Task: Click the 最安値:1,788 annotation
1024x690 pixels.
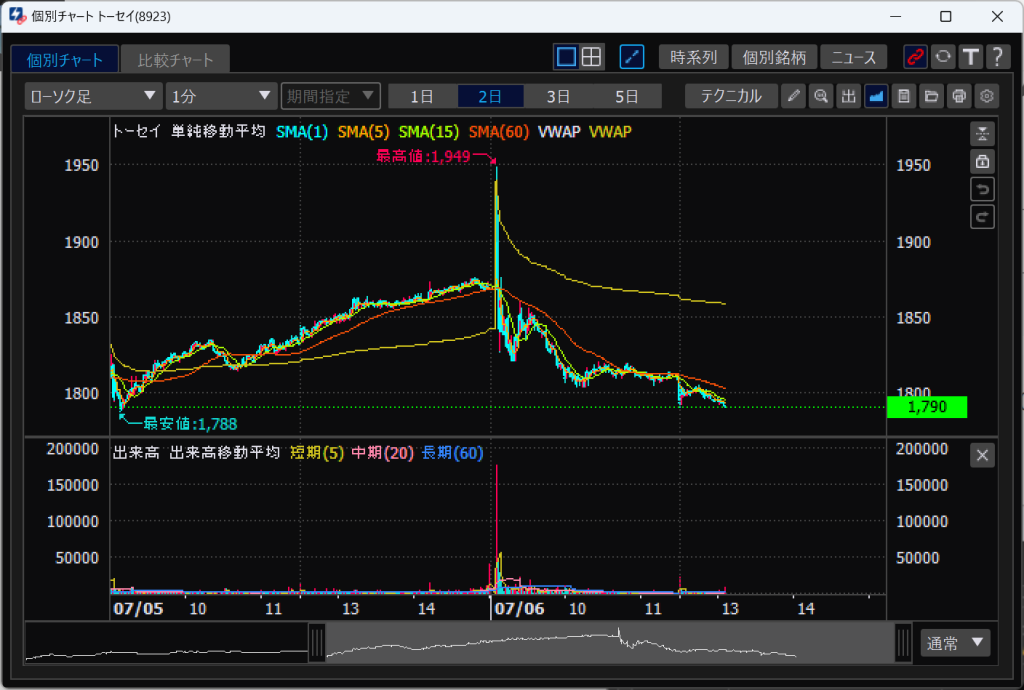Action: pyautogui.click(x=190, y=424)
